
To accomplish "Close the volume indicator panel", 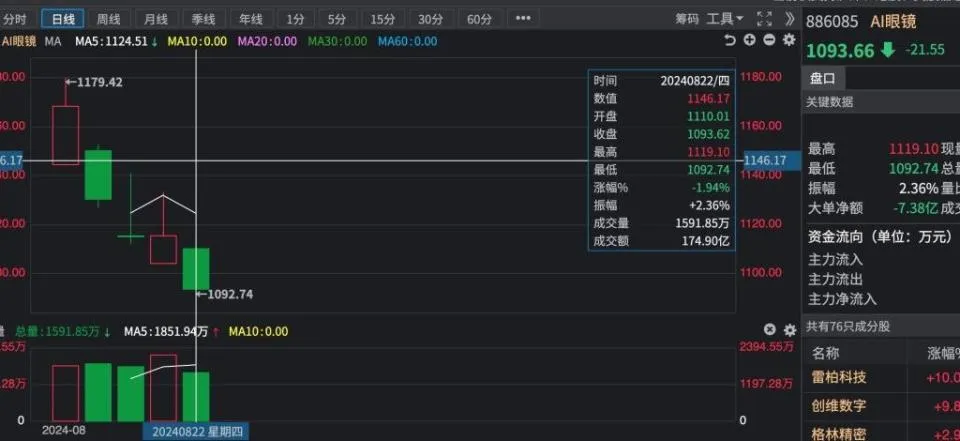I will point(770,330).
